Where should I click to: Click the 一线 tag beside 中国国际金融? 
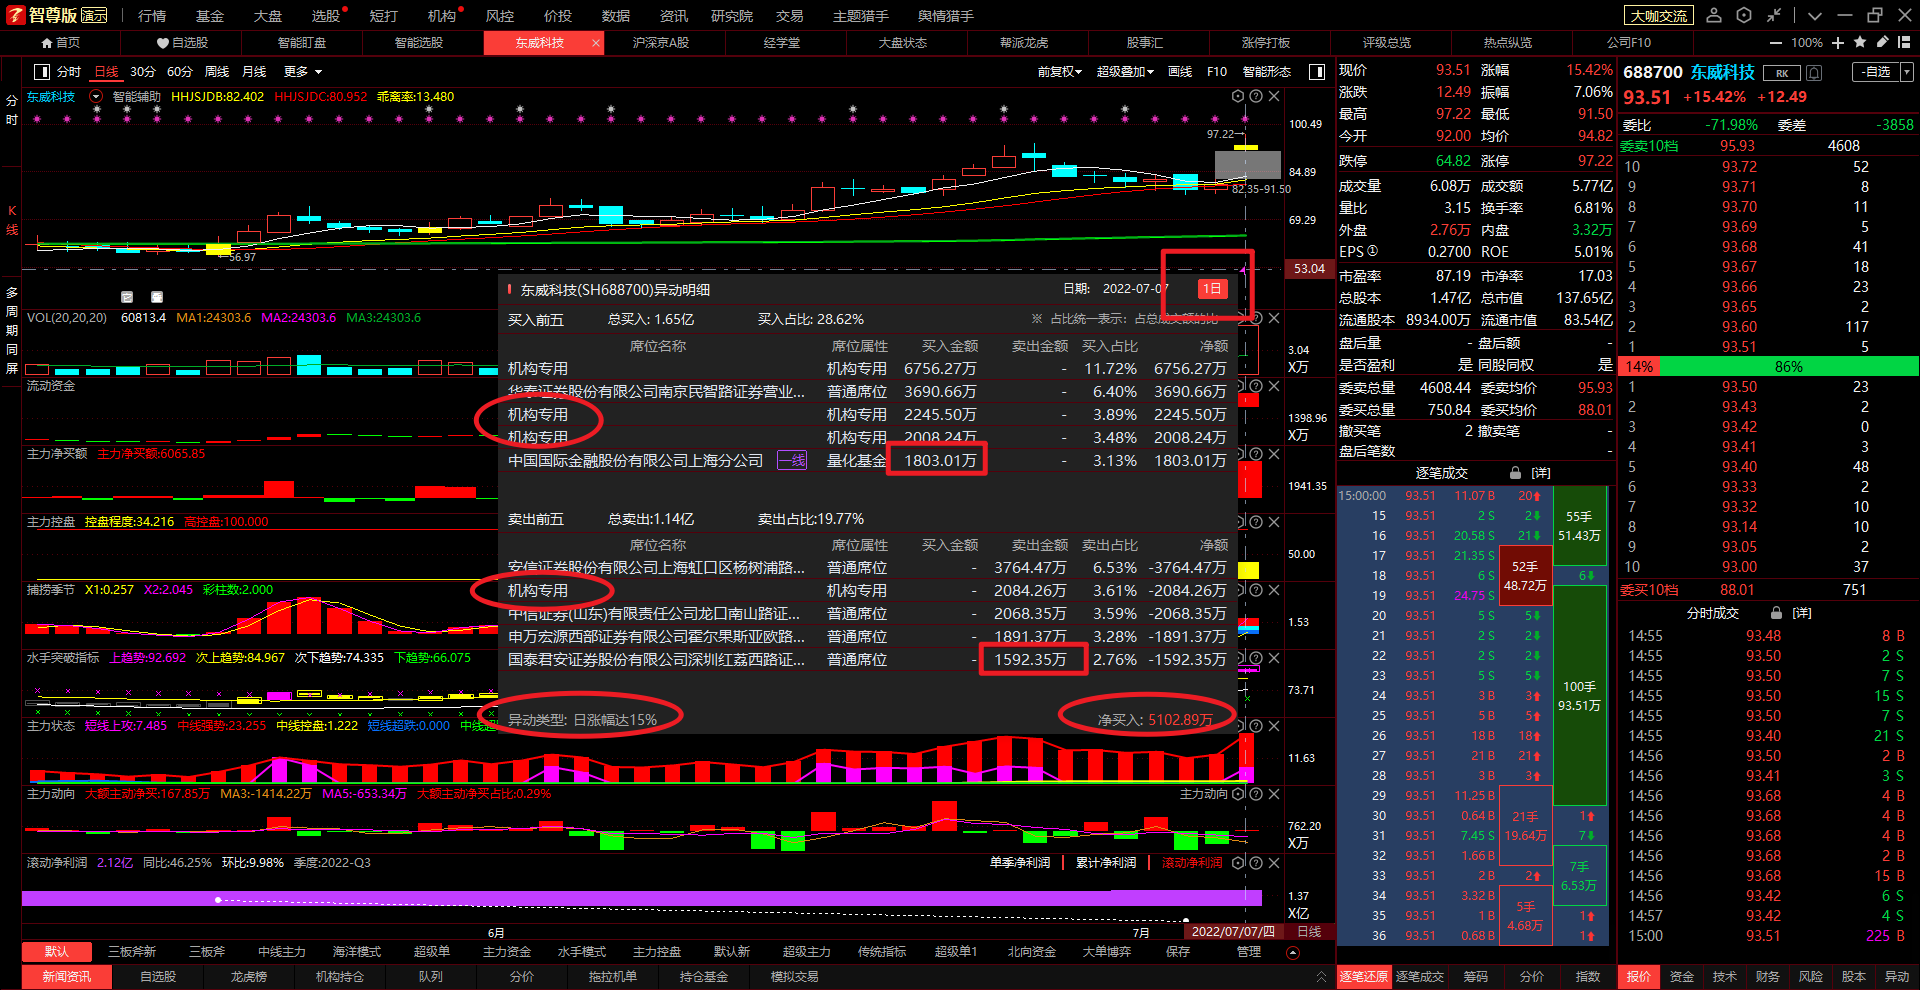[x=792, y=461]
